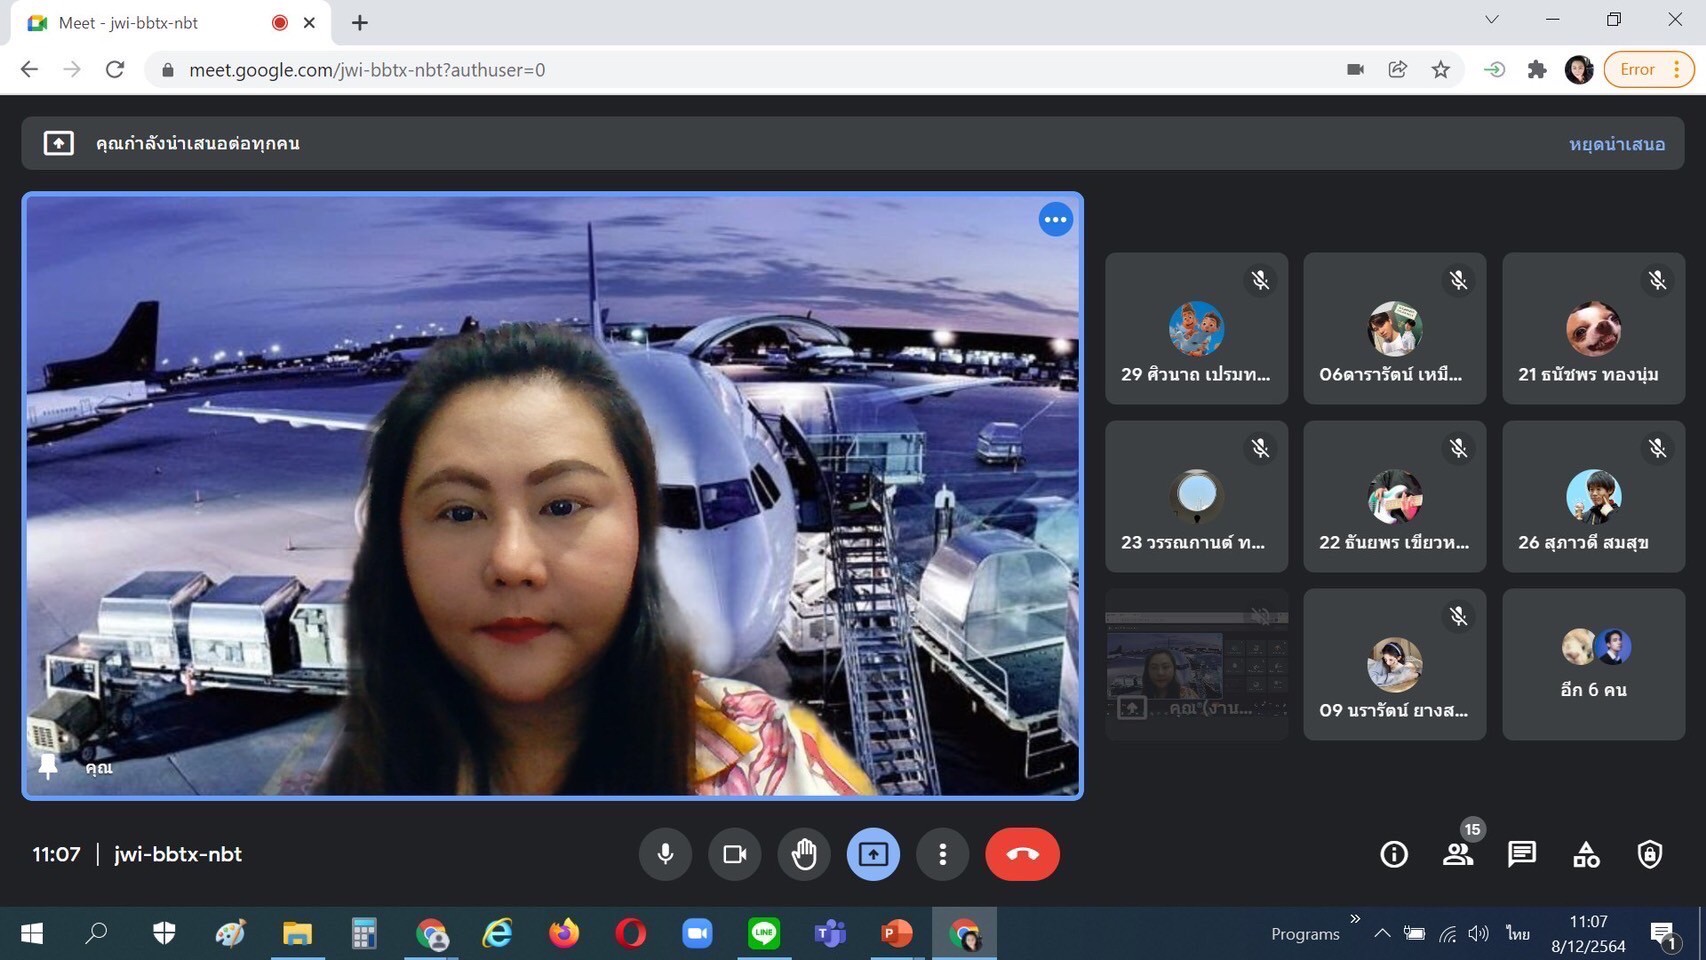The image size is (1706, 960).
Task: Show the participants list
Action: (1458, 854)
